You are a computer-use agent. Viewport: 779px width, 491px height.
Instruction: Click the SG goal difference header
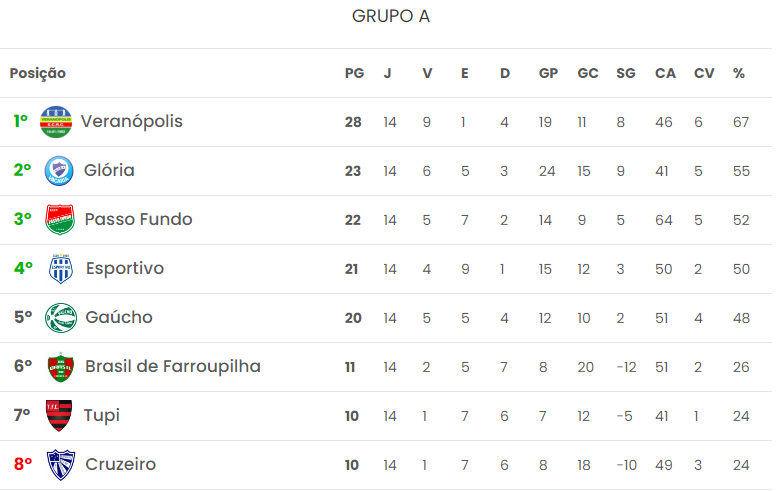626,73
